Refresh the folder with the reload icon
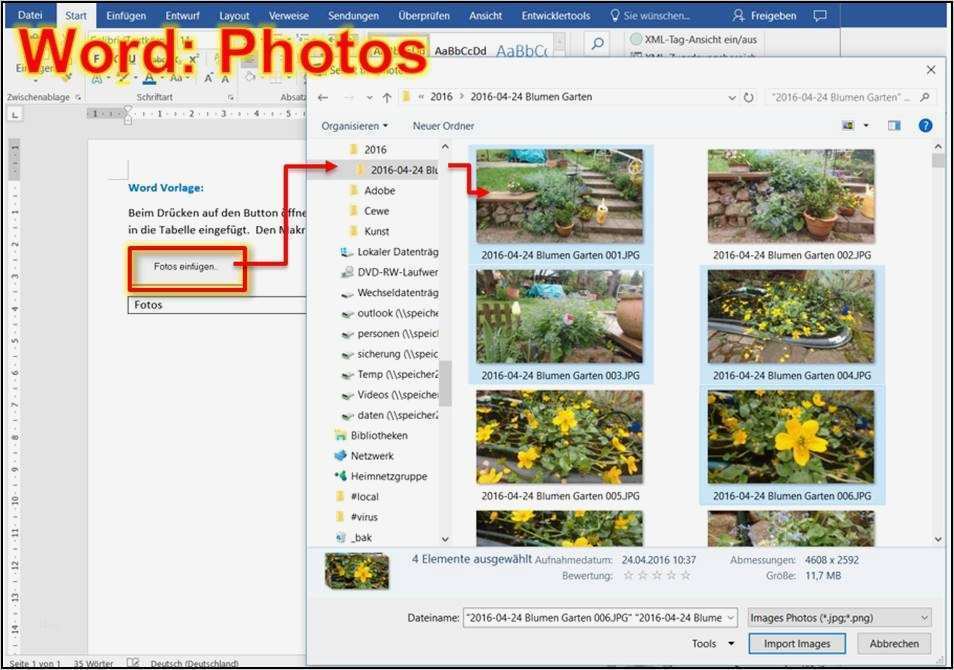Viewport: 954px width, 670px height. (749, 97)
